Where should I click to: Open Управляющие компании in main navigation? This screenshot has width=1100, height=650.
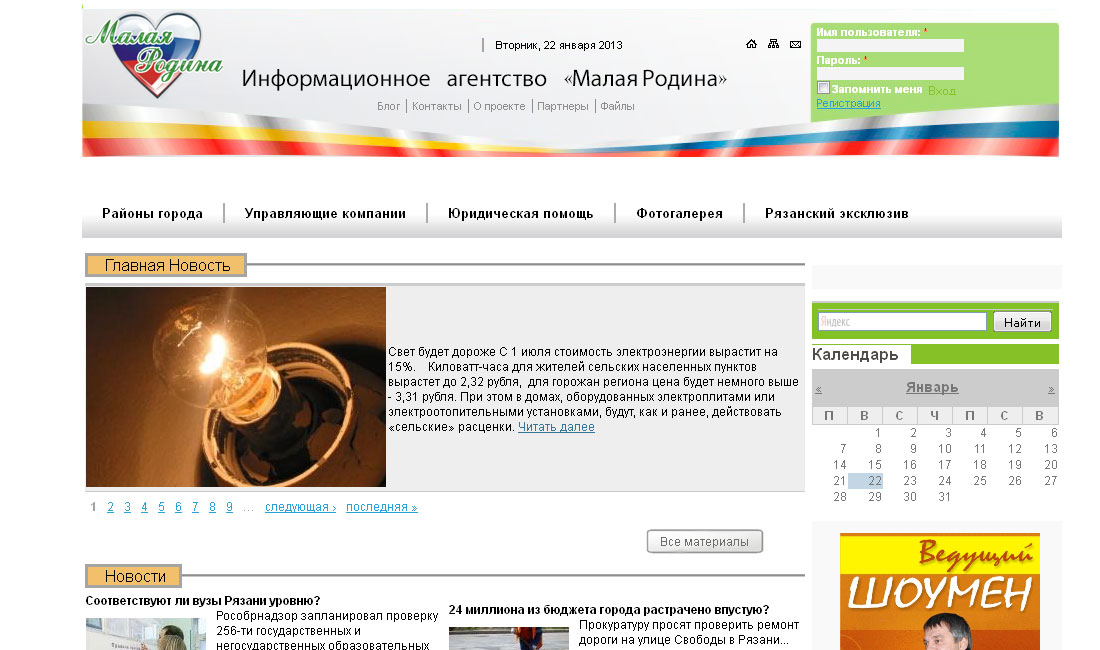point(325,213)
